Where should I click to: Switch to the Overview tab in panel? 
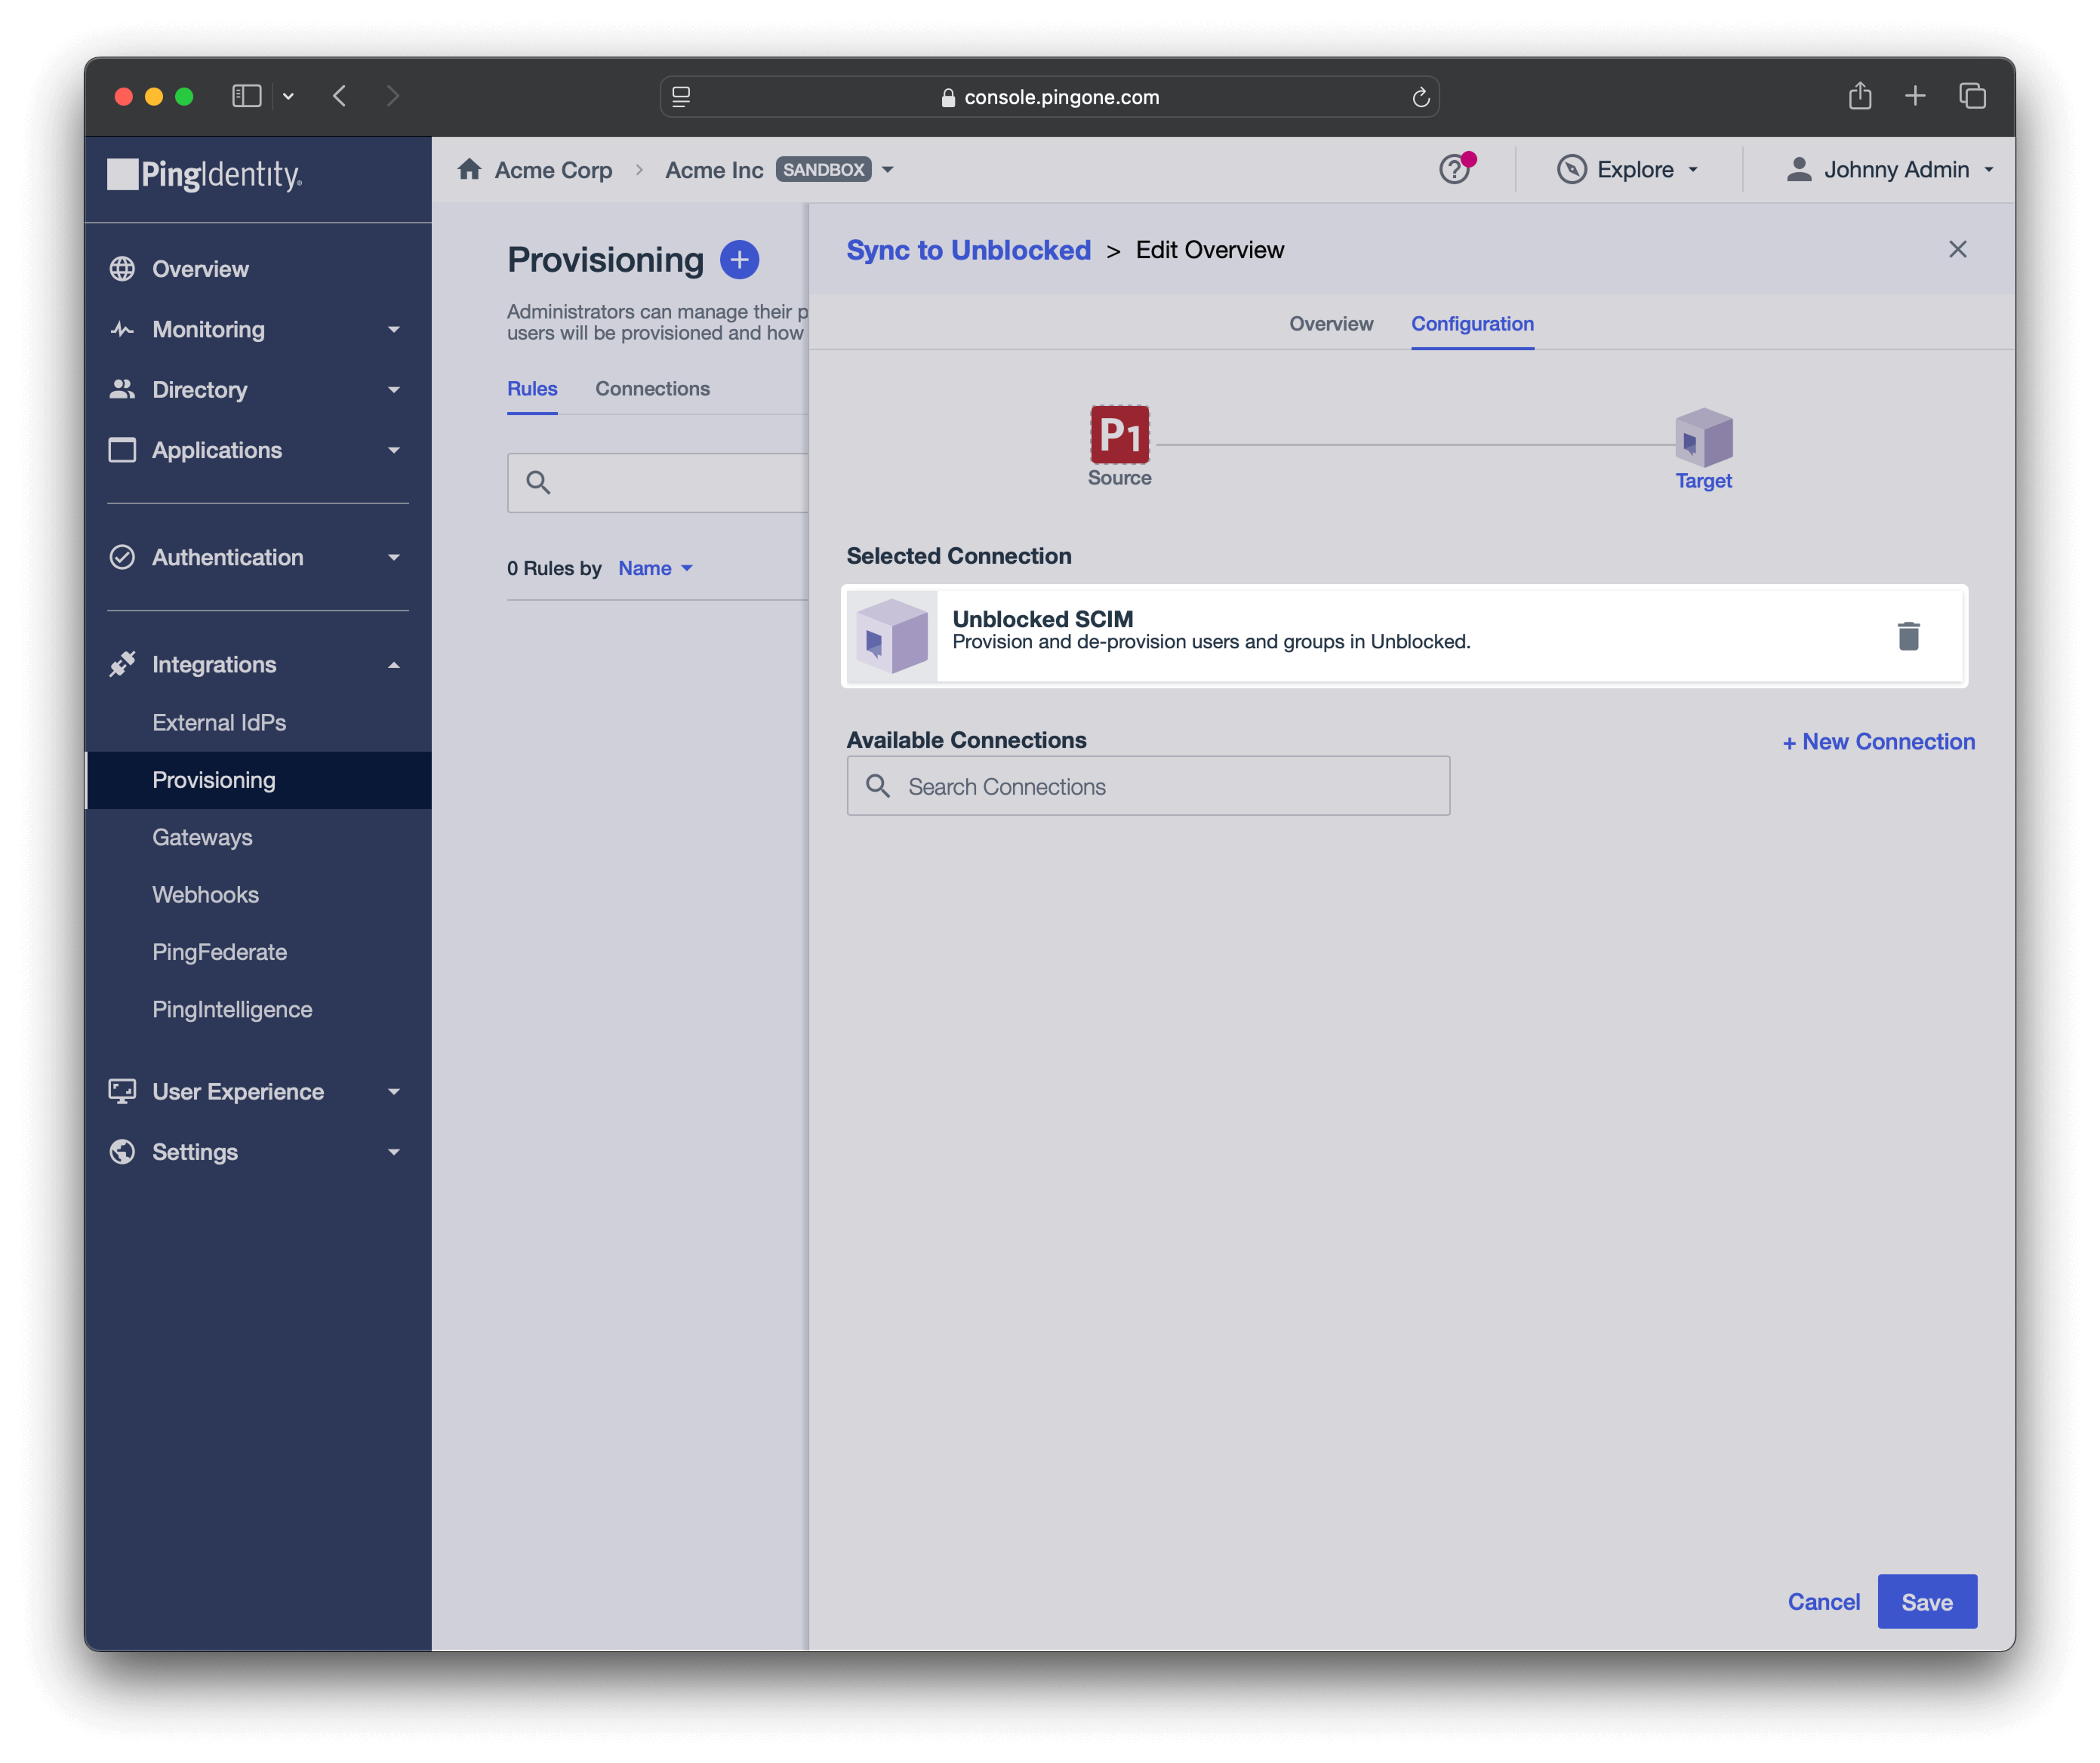click(1330, 324)
